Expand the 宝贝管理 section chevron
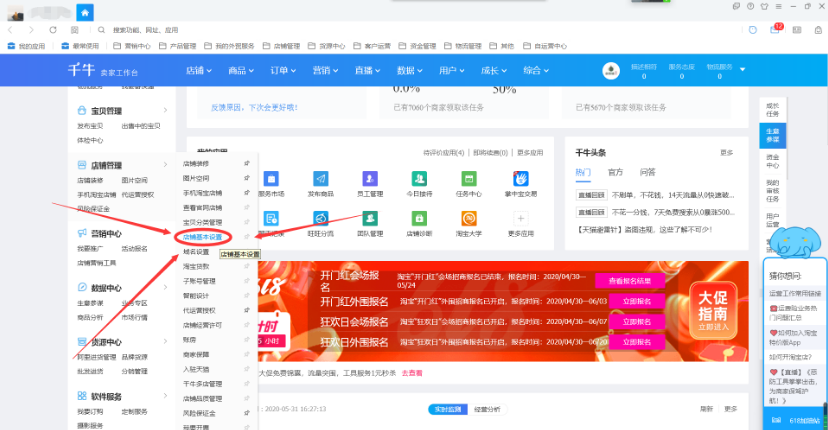828x430 pixels. click(165, 110)
